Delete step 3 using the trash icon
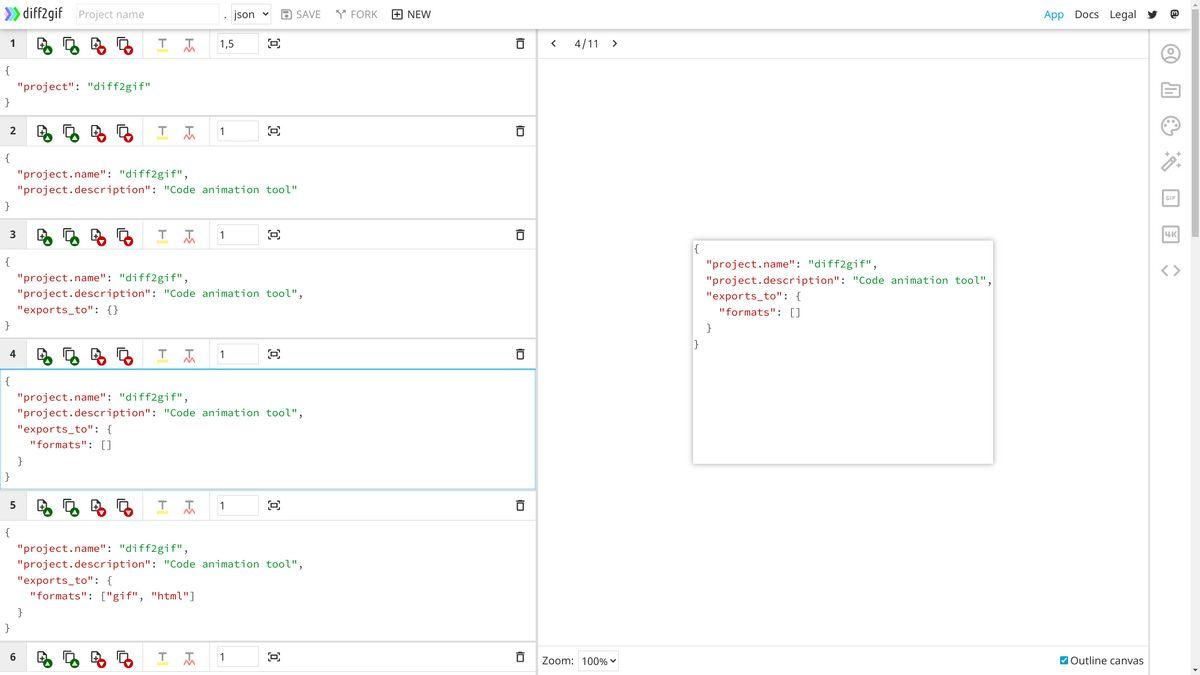1200x675 pixels. (x=520, y=235)
